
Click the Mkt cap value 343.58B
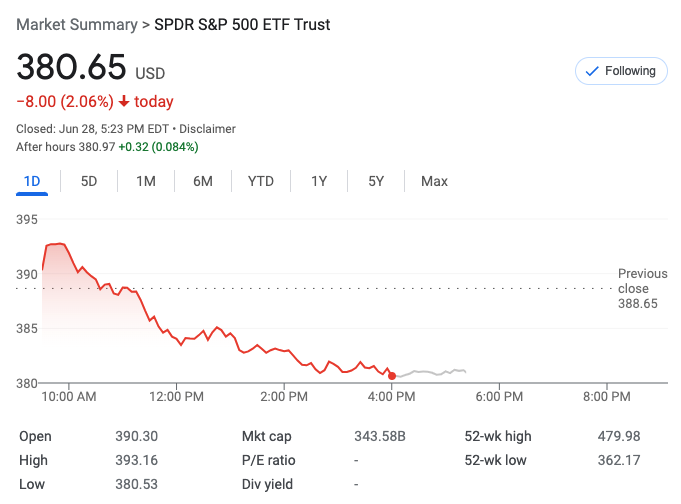(382, 436)
